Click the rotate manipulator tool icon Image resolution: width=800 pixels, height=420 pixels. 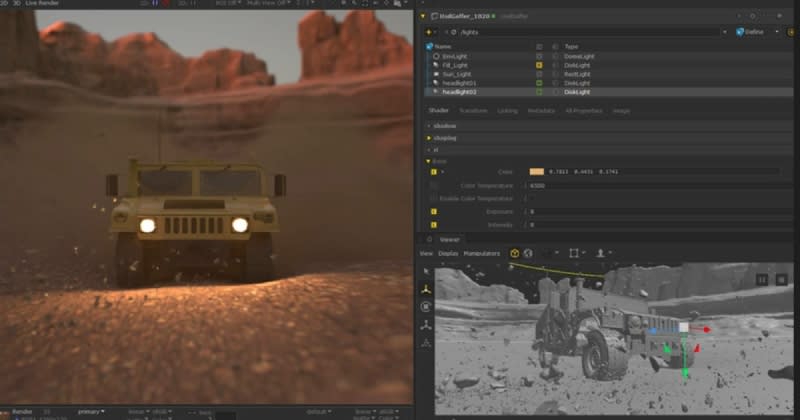point(426,307)
